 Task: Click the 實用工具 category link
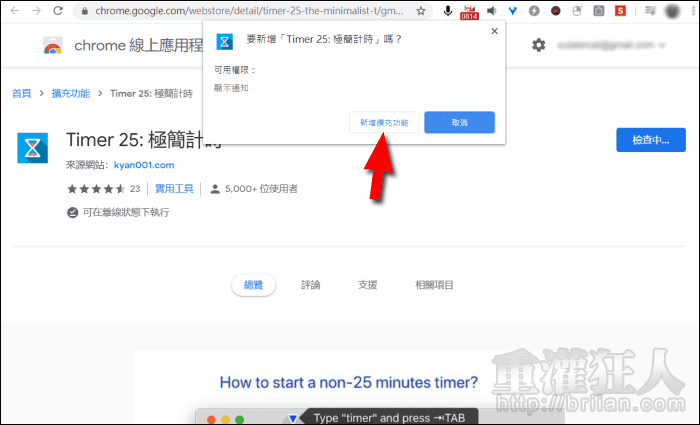coord(174,188)
